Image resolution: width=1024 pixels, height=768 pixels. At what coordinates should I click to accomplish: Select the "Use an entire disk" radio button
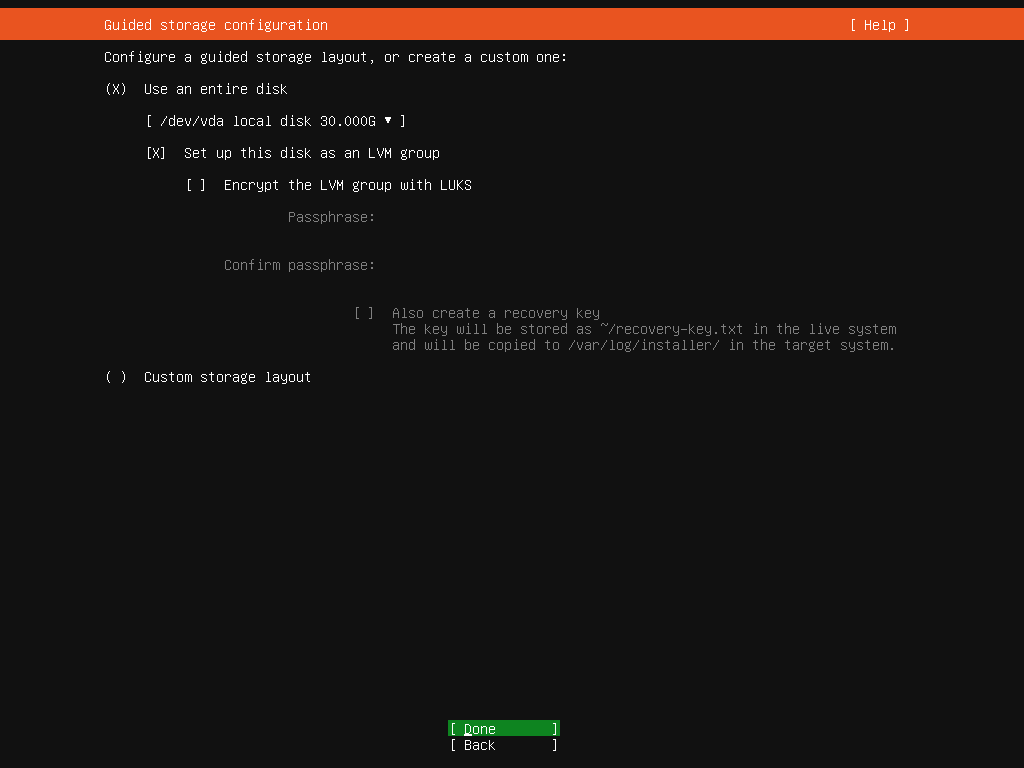coord(116,89)
